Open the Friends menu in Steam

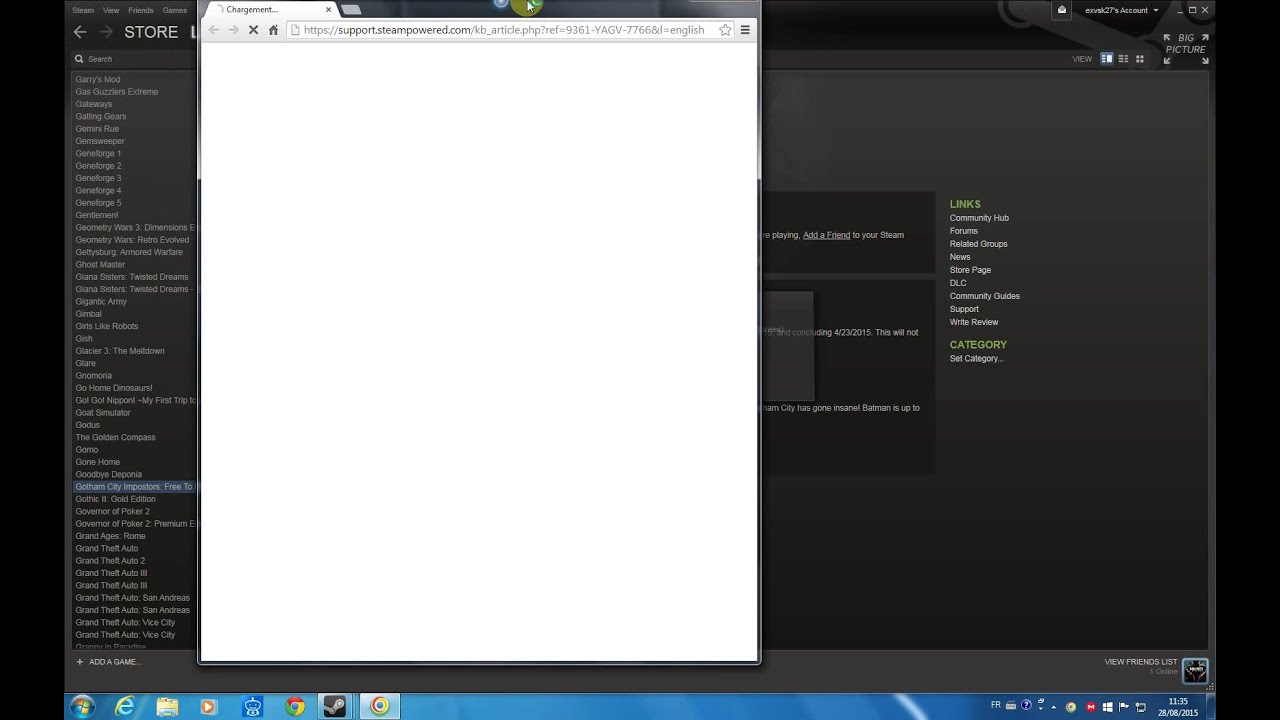tap(141, 10)
